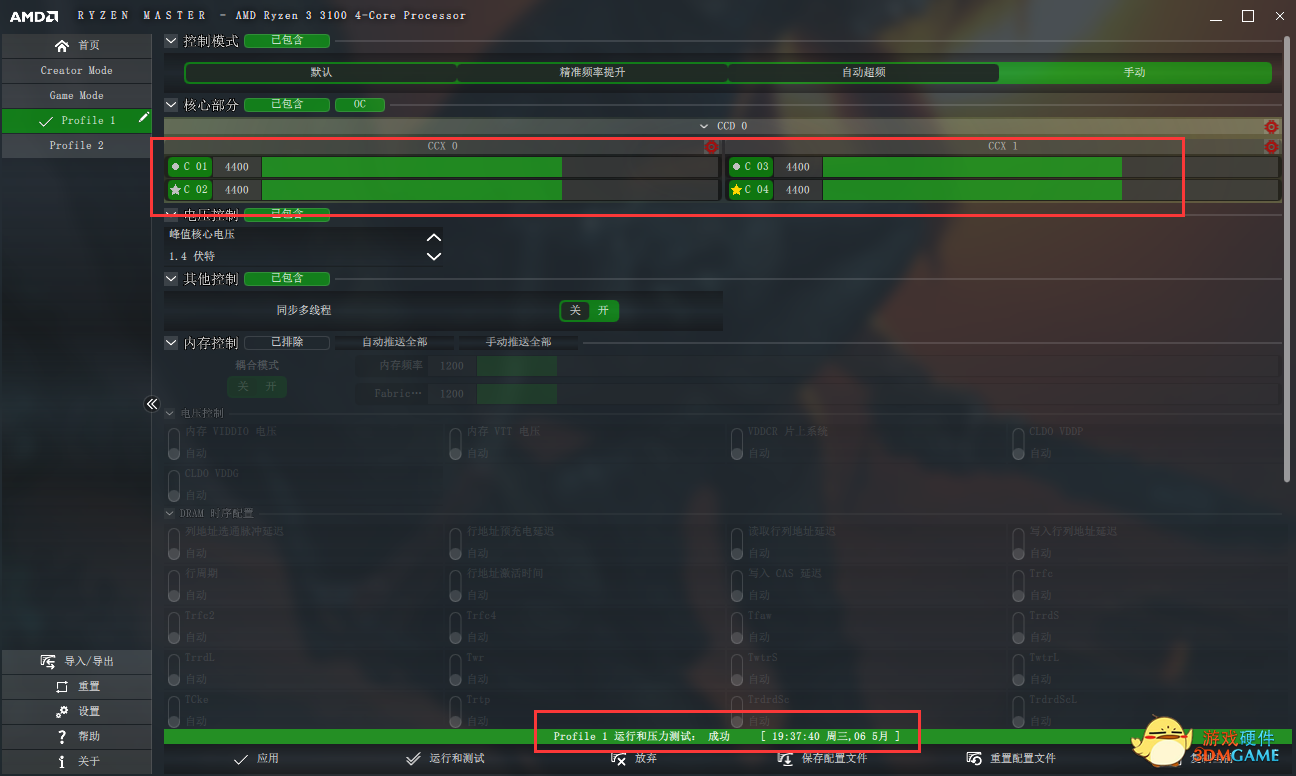Toggle 已排除 next to 内存控制
The width and height of the screenshot is (1296, 776).
pos(286,342)
